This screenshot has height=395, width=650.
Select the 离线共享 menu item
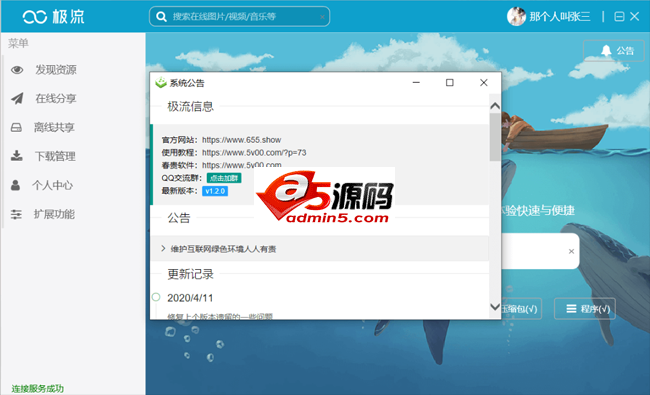(54, 127)
